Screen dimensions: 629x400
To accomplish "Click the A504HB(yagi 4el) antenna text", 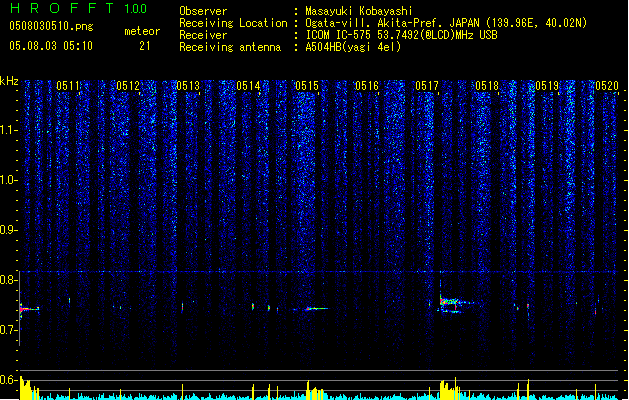I will [x=353, y=47].
